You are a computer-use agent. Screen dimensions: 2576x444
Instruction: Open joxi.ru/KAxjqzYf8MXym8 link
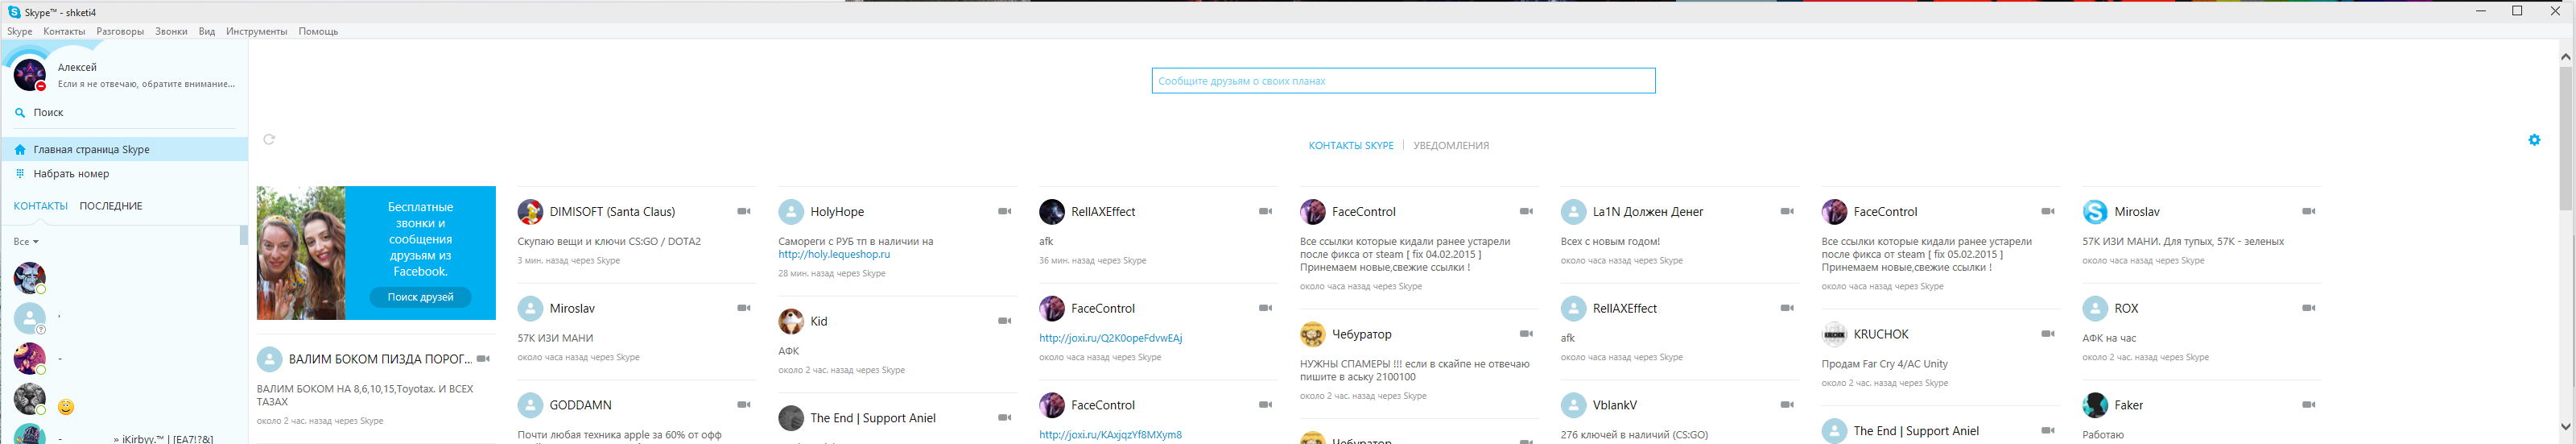coord(1110,435)
